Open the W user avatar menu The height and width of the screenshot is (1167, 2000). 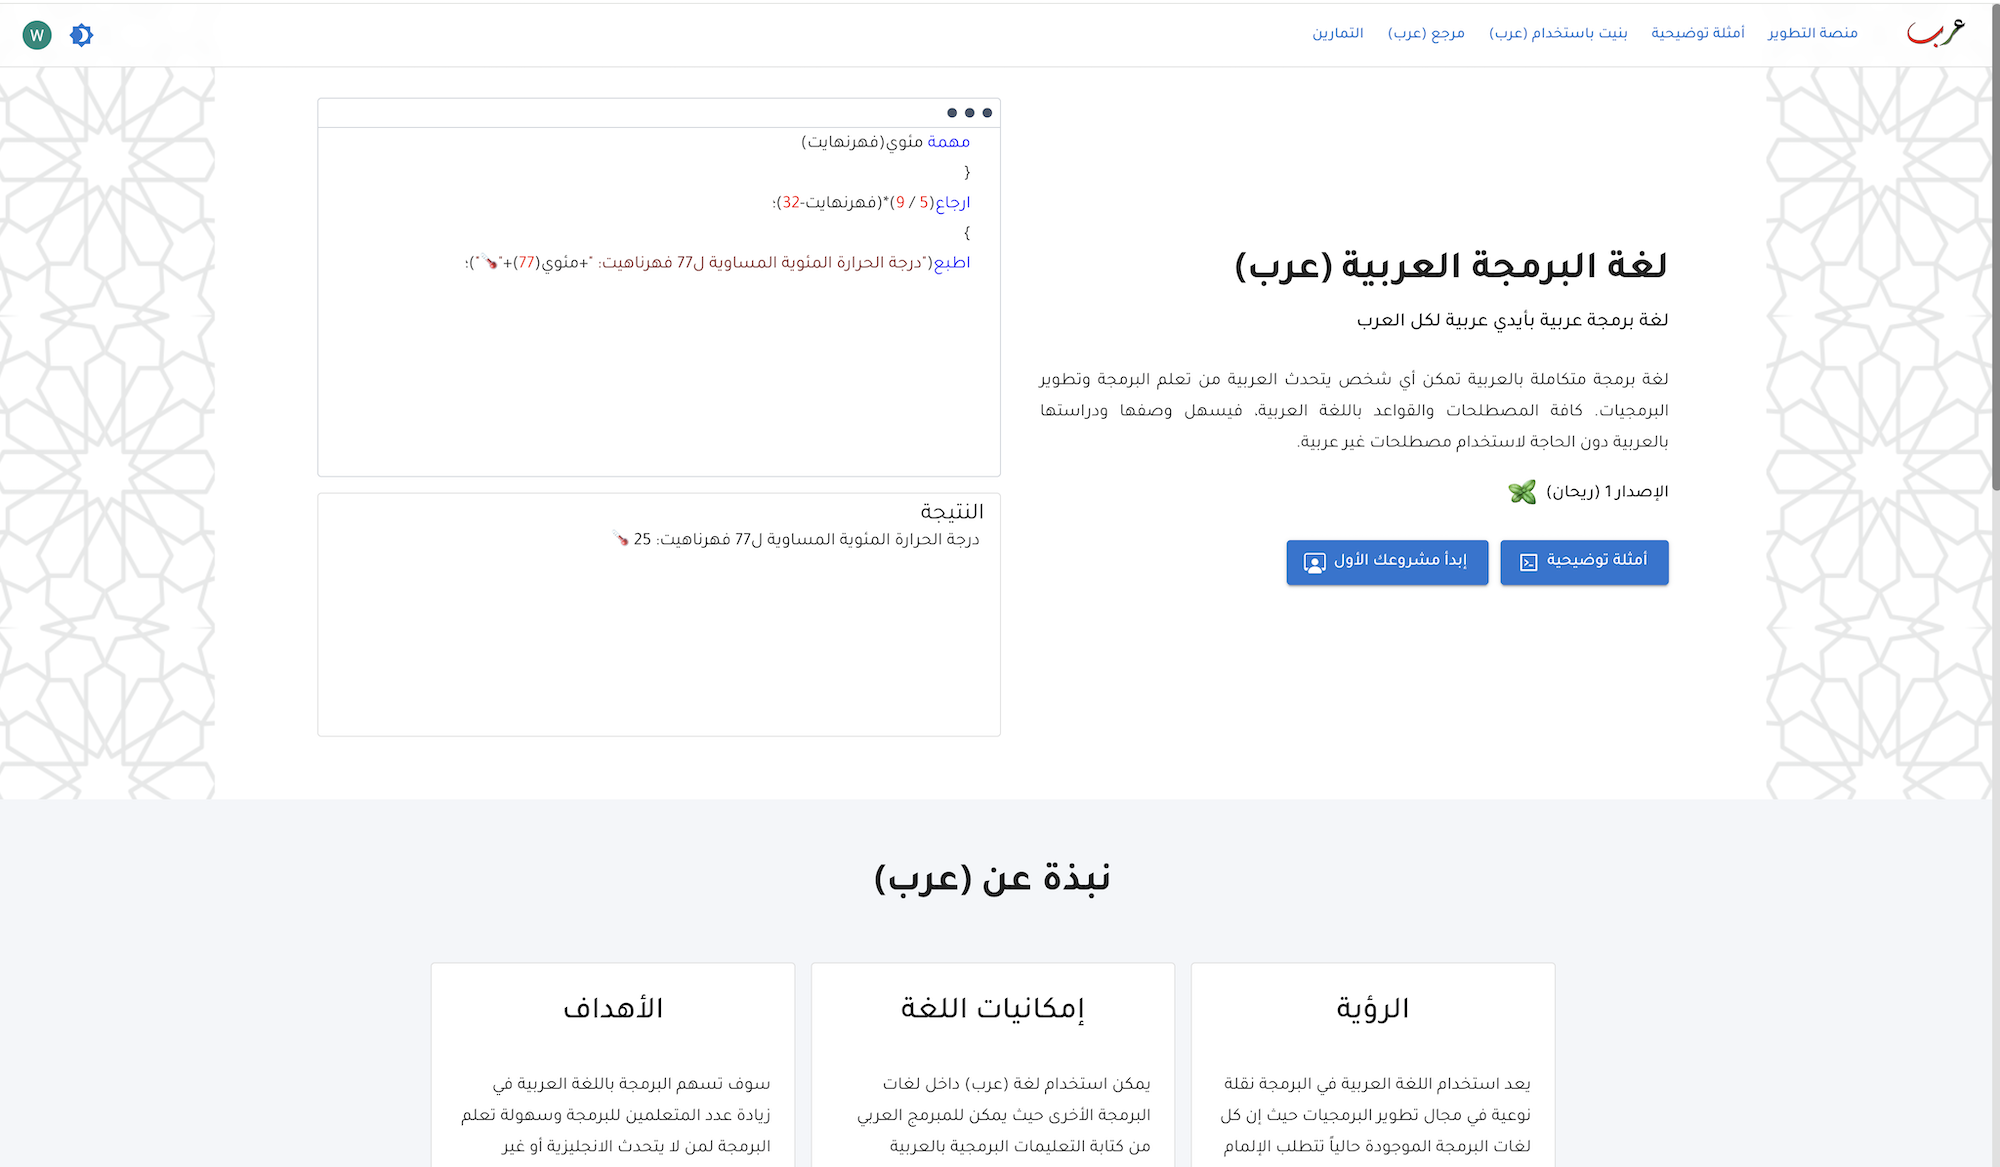pyautogui.click(x=36, y=33)
